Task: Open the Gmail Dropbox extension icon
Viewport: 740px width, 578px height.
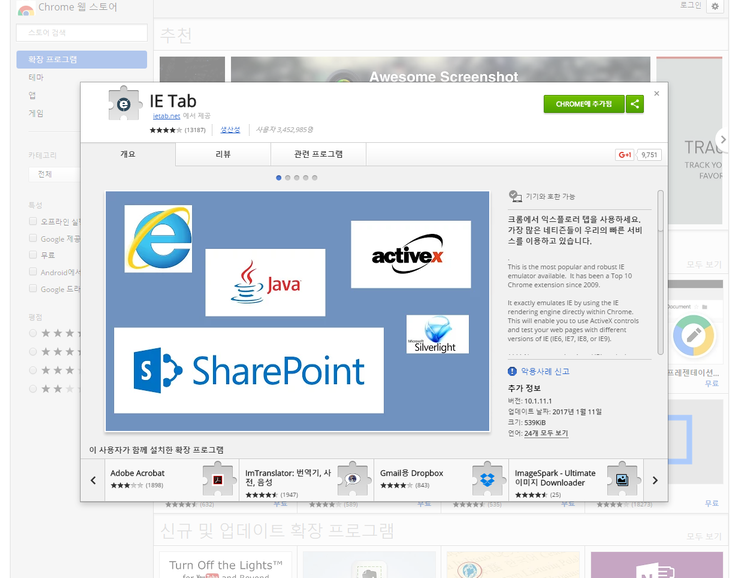Action: [488, 479]
